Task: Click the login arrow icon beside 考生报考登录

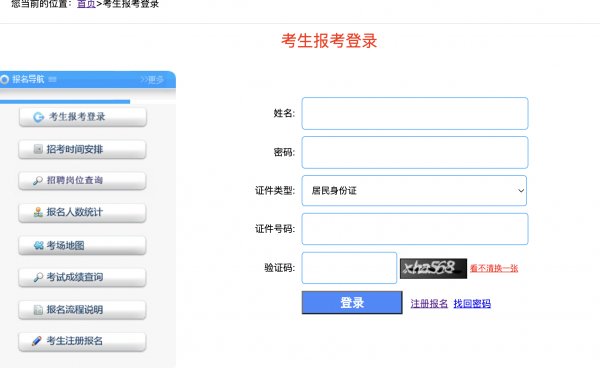Action: coord(38,117)
